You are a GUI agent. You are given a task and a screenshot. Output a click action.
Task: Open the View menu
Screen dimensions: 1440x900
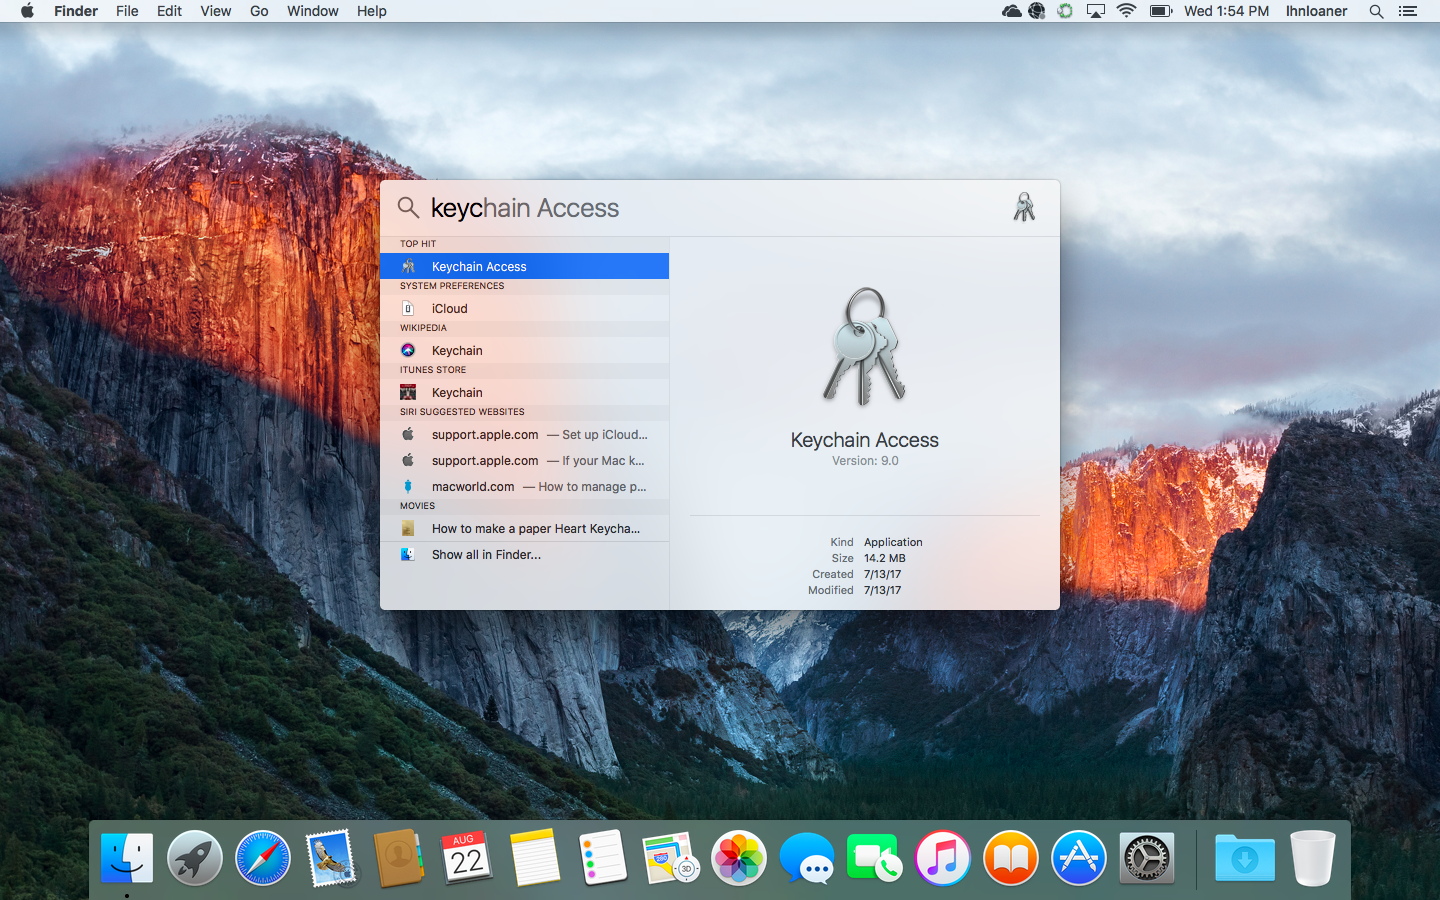click(215, 11)
